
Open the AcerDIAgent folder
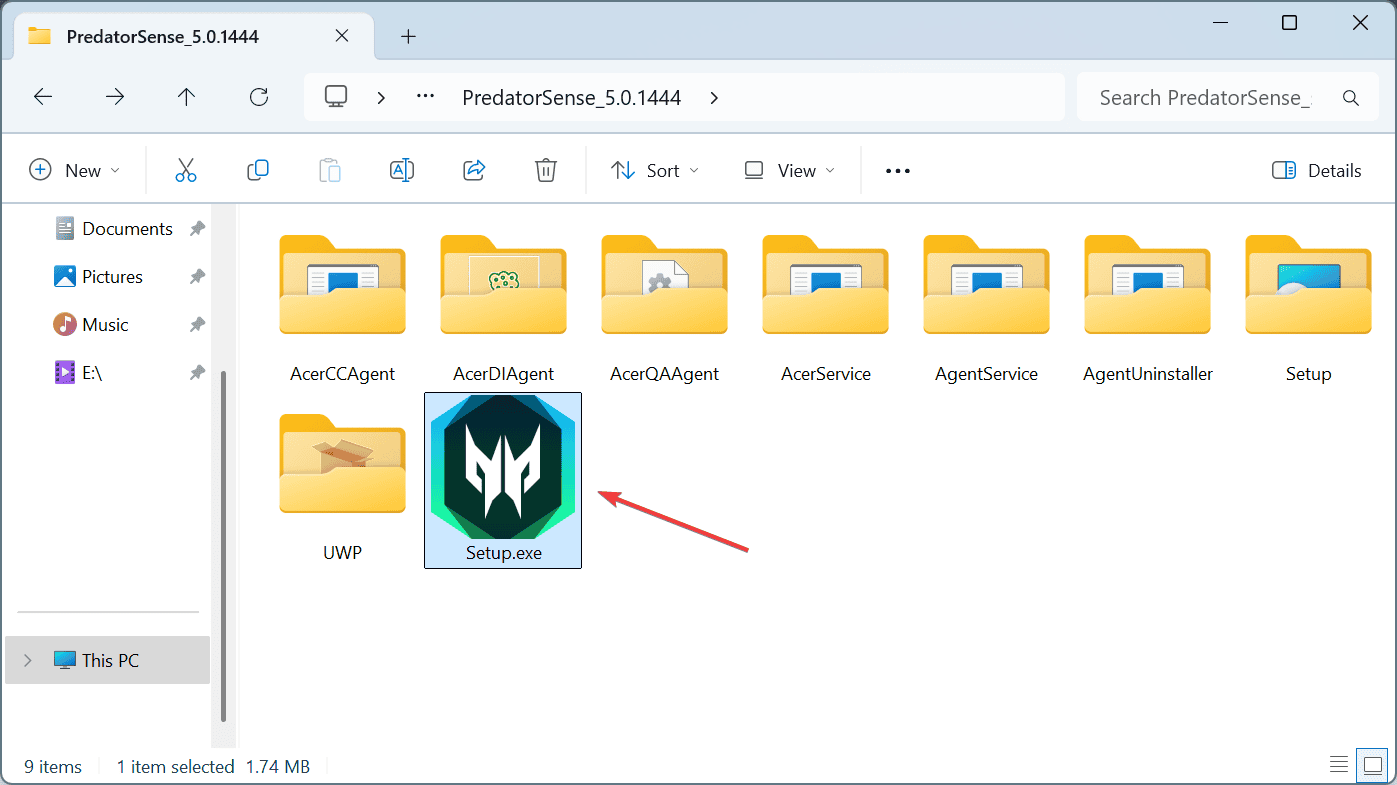click(503, 310)
